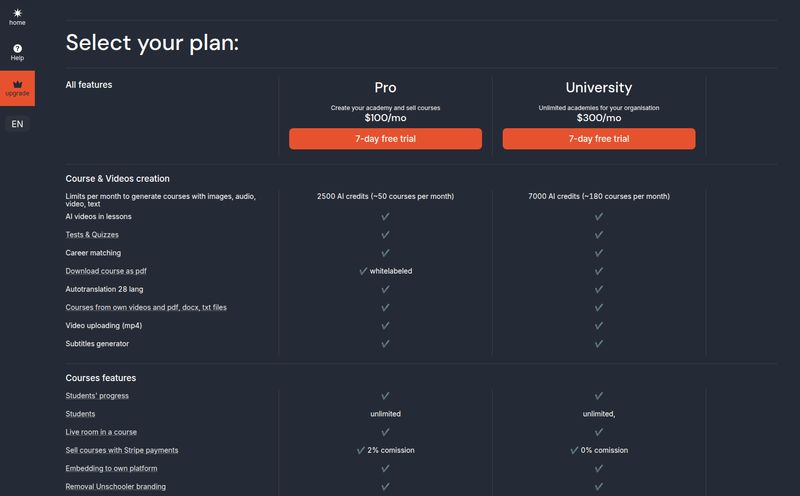Click University 0% comission checkmark
Image resolution: width=800 pixels, height=496 pixels.
click(574, 450)
